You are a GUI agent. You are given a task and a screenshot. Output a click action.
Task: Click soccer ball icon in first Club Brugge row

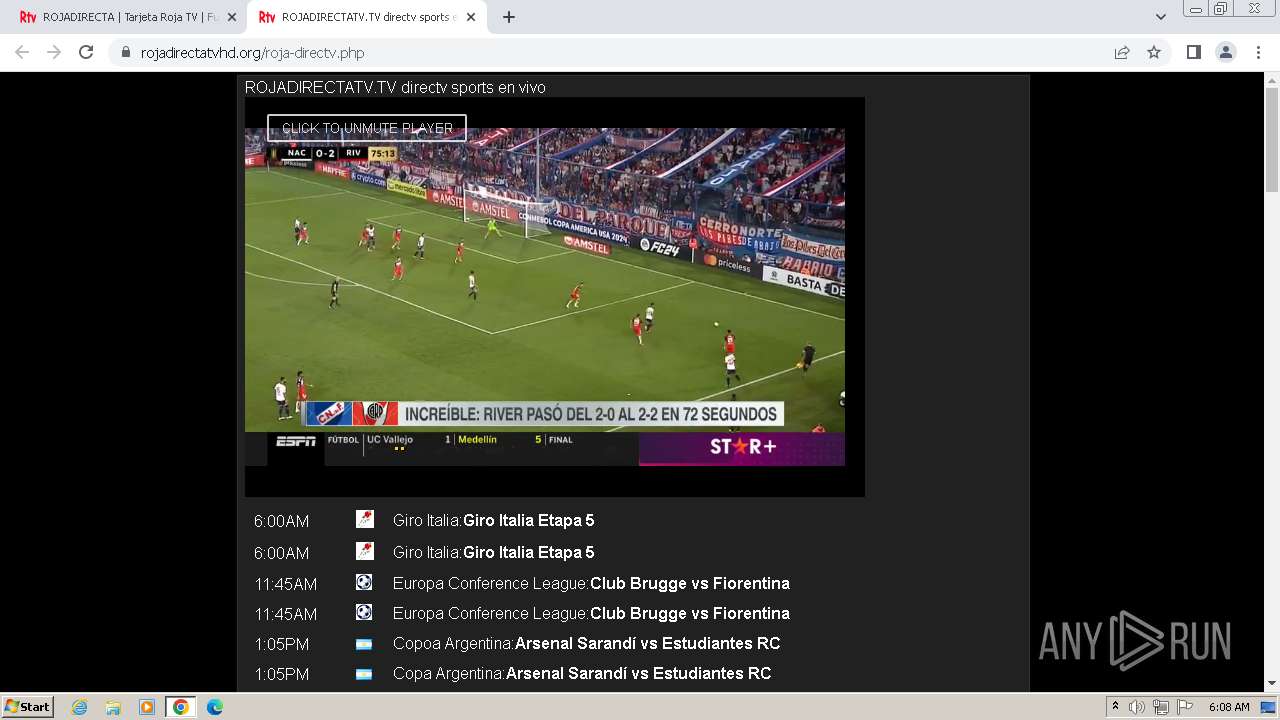364,581
